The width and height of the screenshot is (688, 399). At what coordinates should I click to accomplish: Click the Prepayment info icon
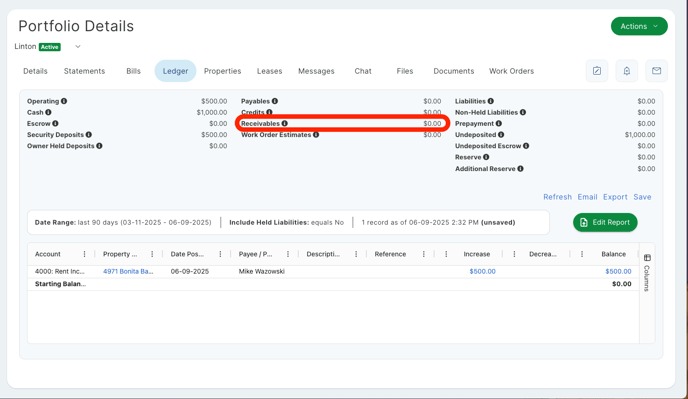pyautogui.click(x=498, y=123)
